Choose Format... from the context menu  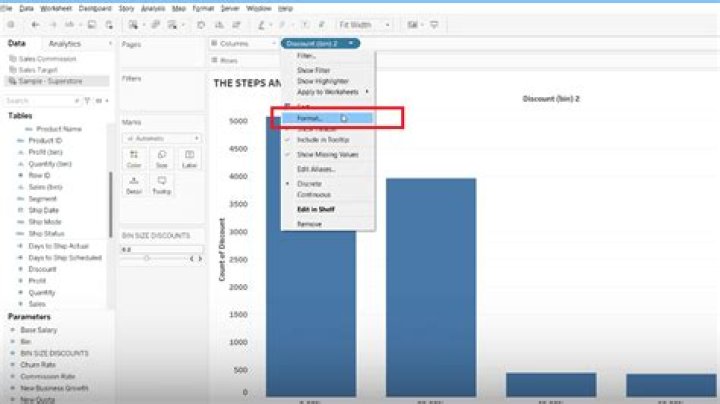pos(310,118)
